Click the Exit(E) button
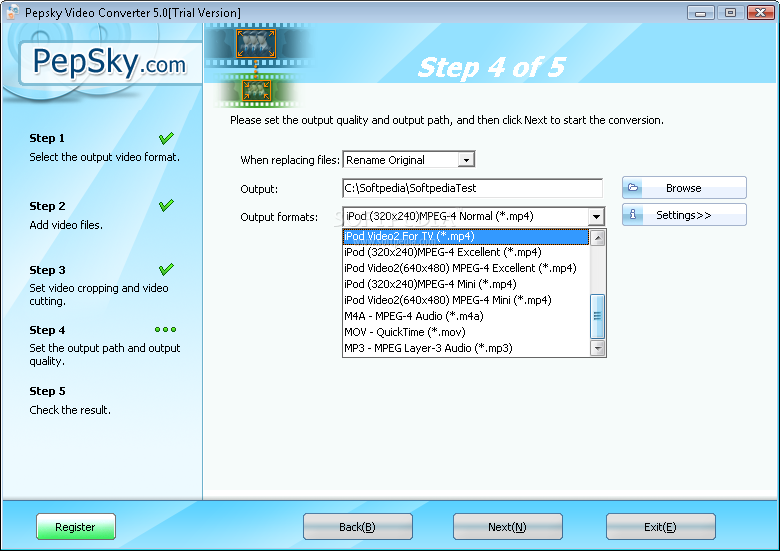Image resolution: width=780 pixels, height=551 pixels. coord(661,527)
